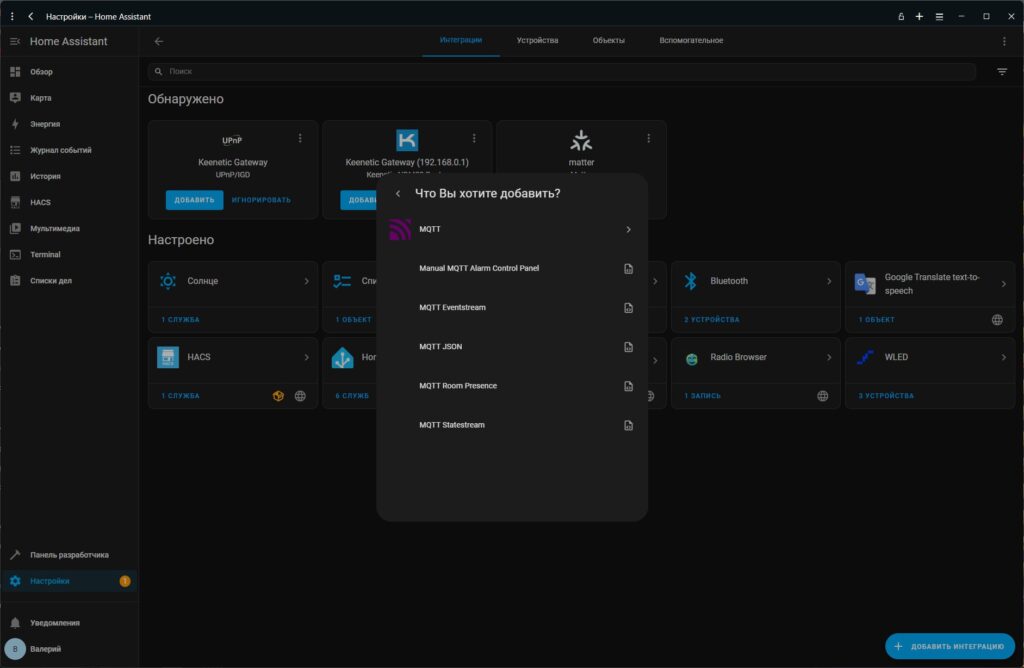Ignore the discovered UPnP Keenetic Gateway

click(261, 200)
